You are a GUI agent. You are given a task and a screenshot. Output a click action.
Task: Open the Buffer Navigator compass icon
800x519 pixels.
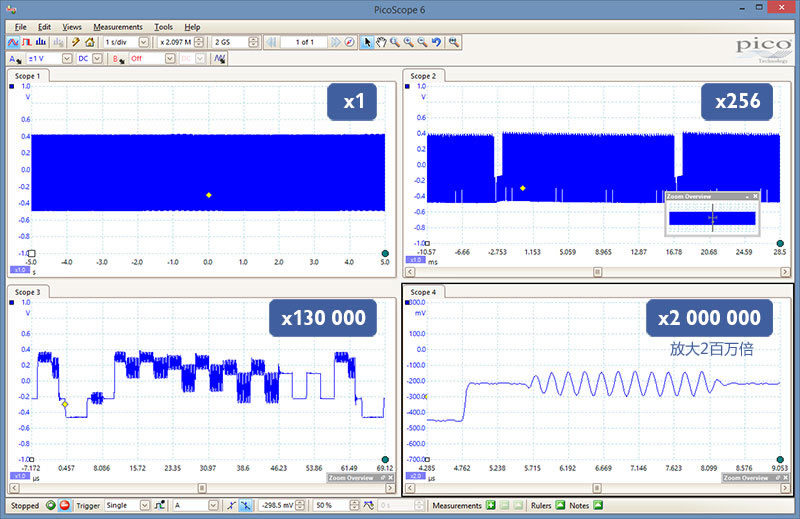349,42
